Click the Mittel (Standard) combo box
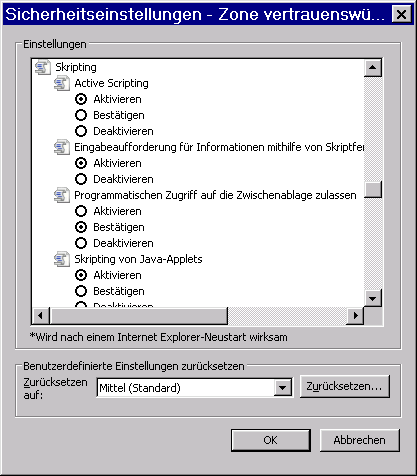Image resolution: width=417 pixels, height=476 pixels. pos(195,388)
